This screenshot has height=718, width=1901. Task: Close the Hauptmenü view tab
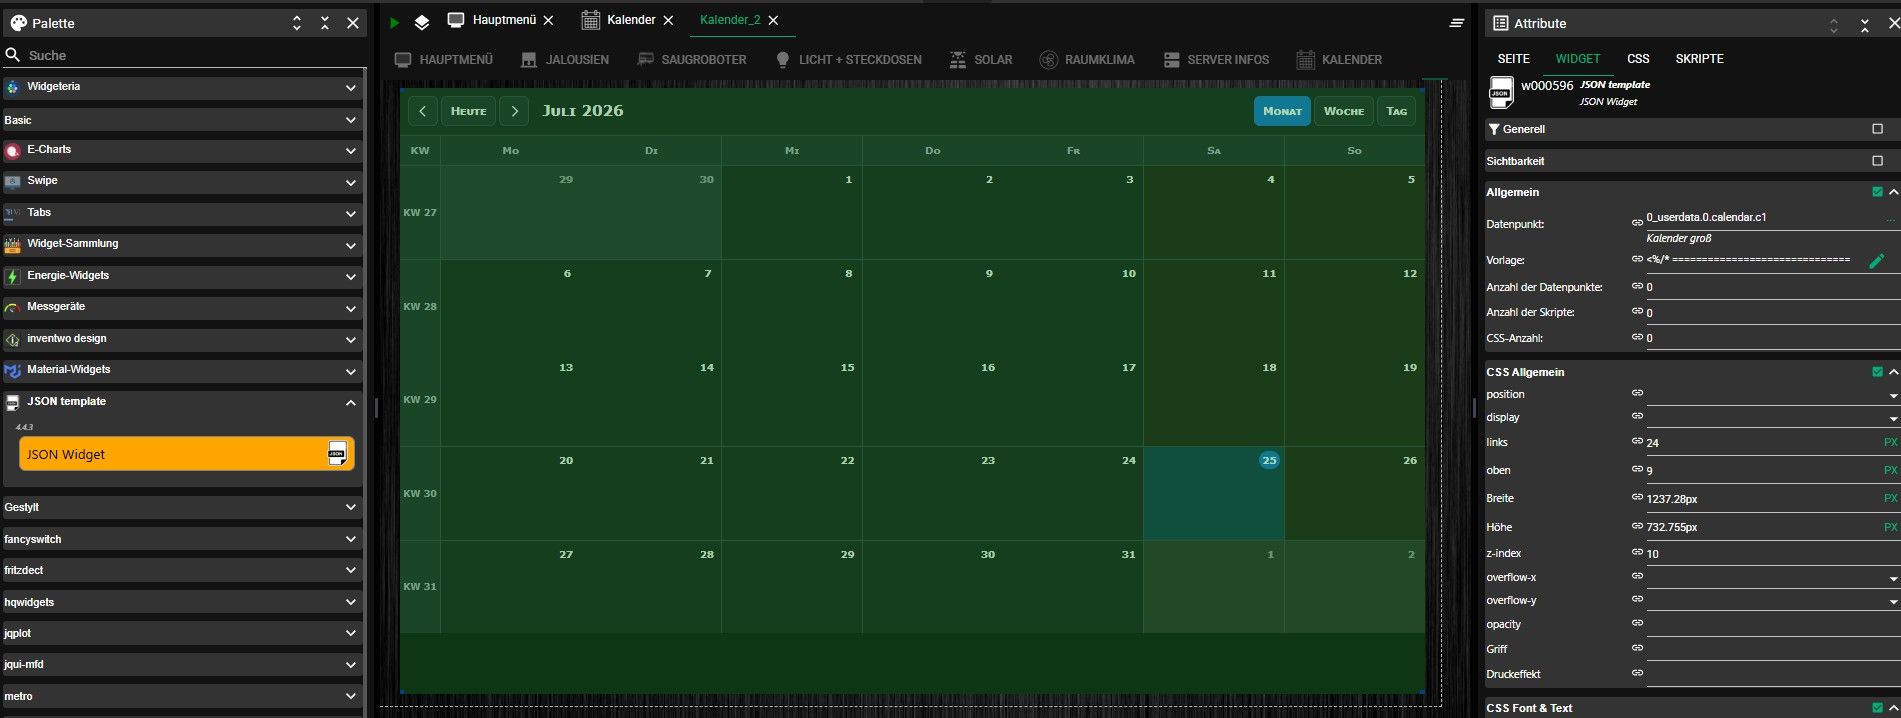(548, 20)
